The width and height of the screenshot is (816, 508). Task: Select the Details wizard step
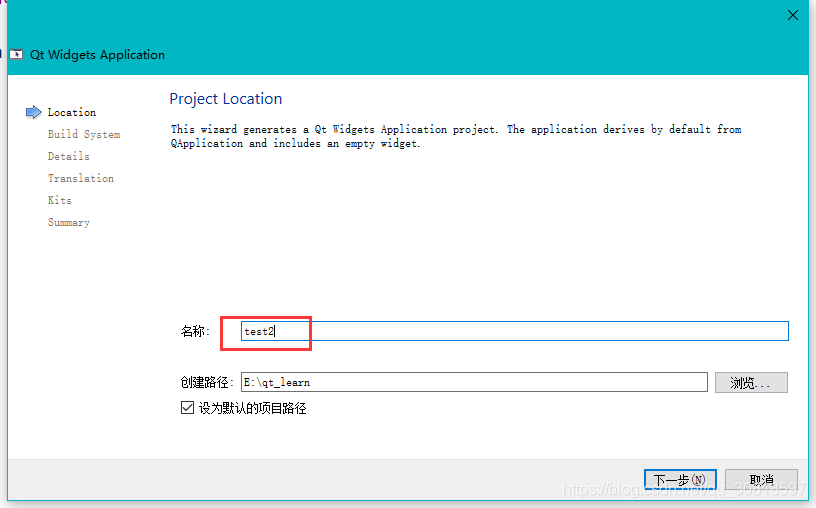(69, 156)
